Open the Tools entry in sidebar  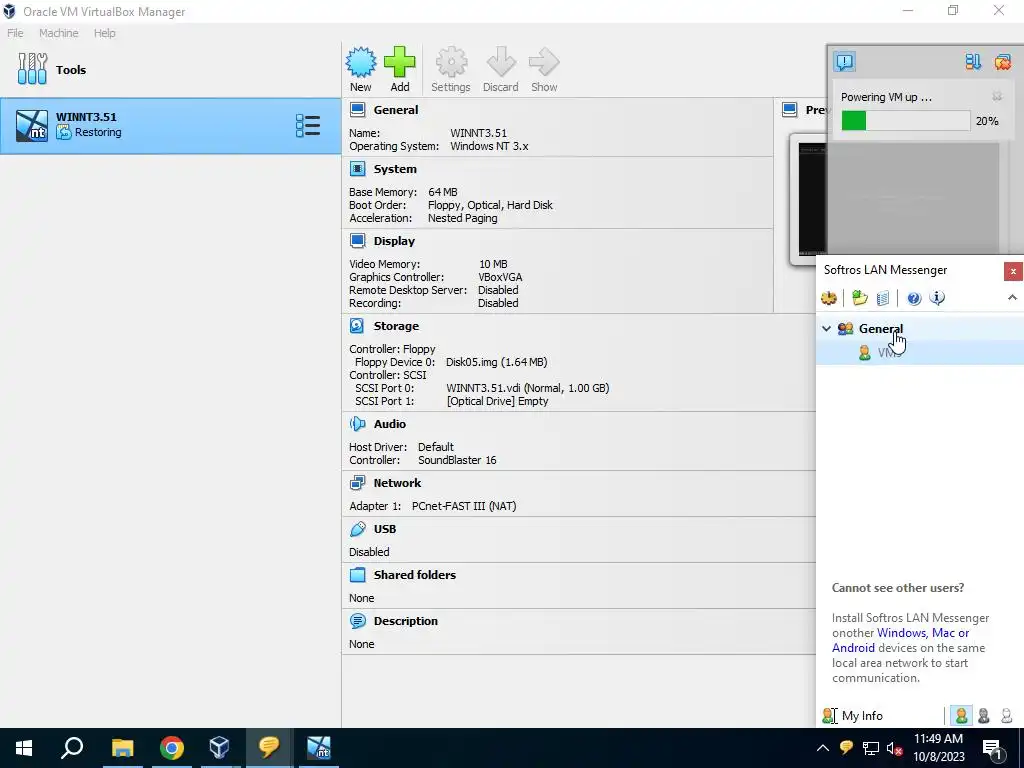(52, 69)
